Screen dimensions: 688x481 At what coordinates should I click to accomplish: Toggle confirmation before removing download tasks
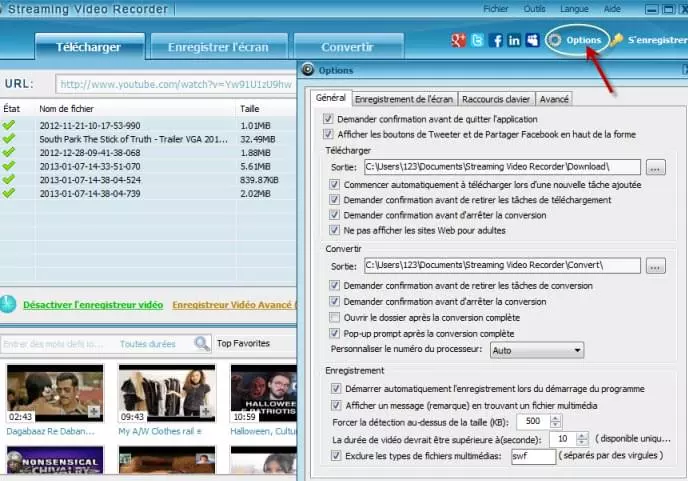334,200
